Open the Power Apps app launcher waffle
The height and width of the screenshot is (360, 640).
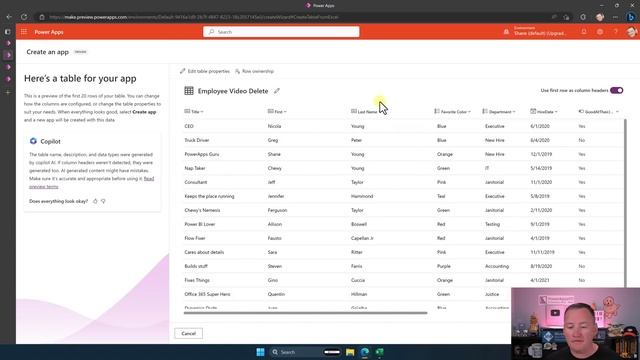pos(24,32)
